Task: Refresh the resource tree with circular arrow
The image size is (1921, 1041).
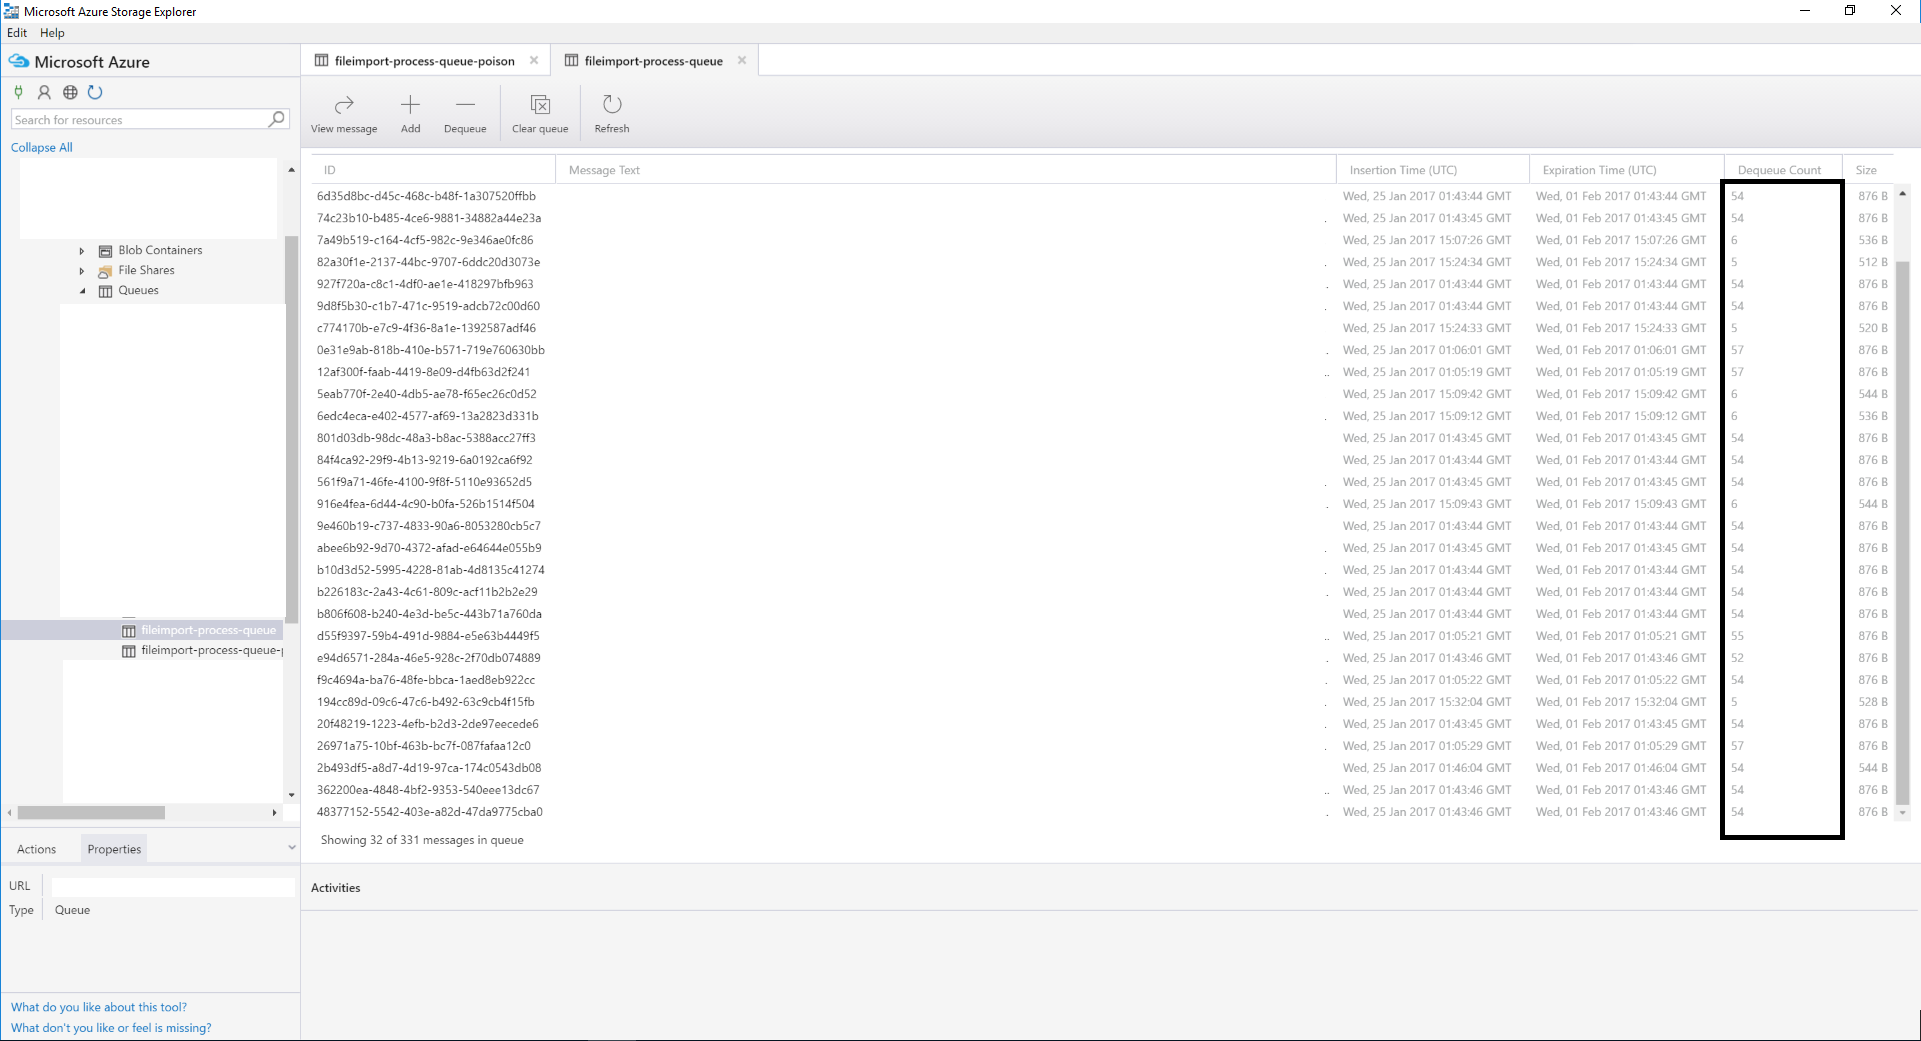Action: click(95, 92)
